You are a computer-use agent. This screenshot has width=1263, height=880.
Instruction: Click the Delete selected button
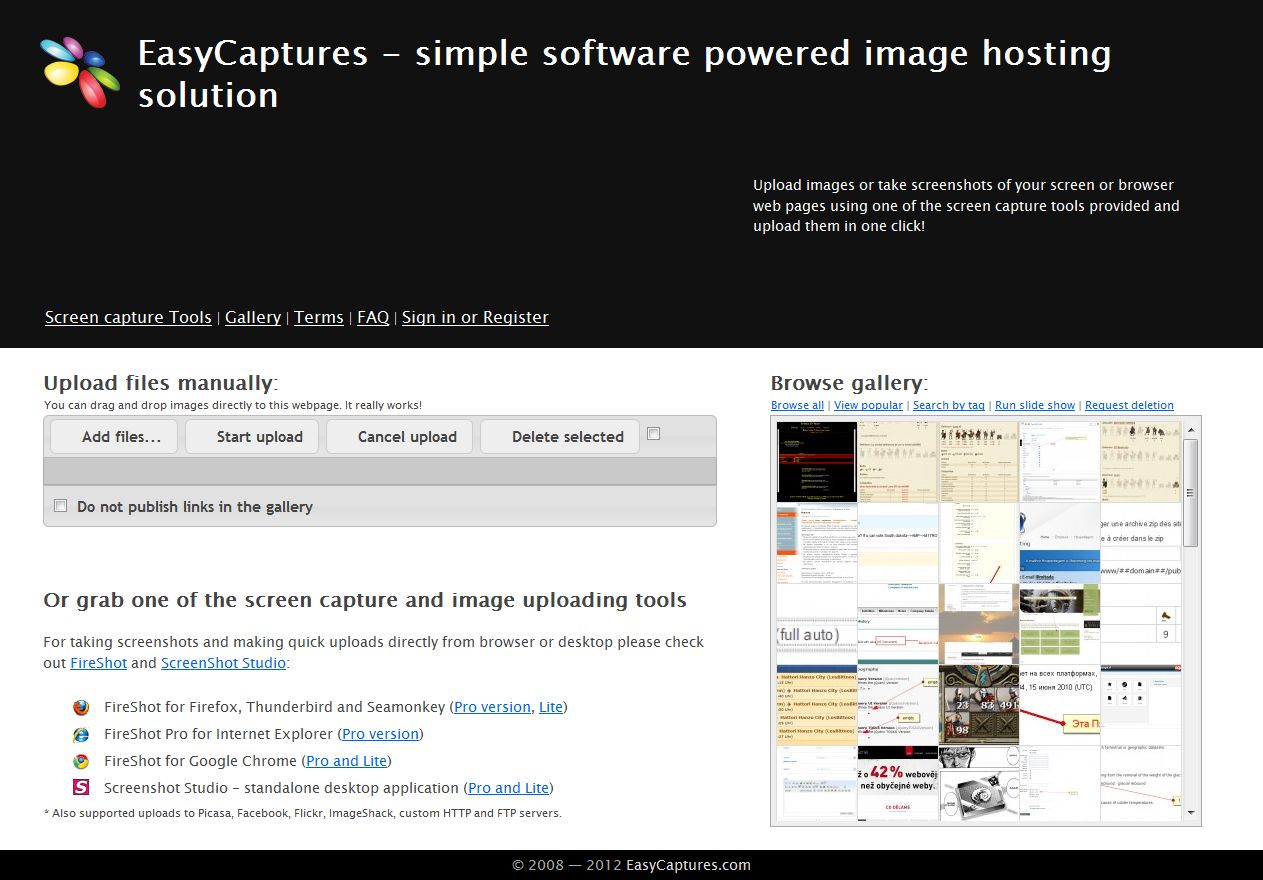[x=567, y=437]
